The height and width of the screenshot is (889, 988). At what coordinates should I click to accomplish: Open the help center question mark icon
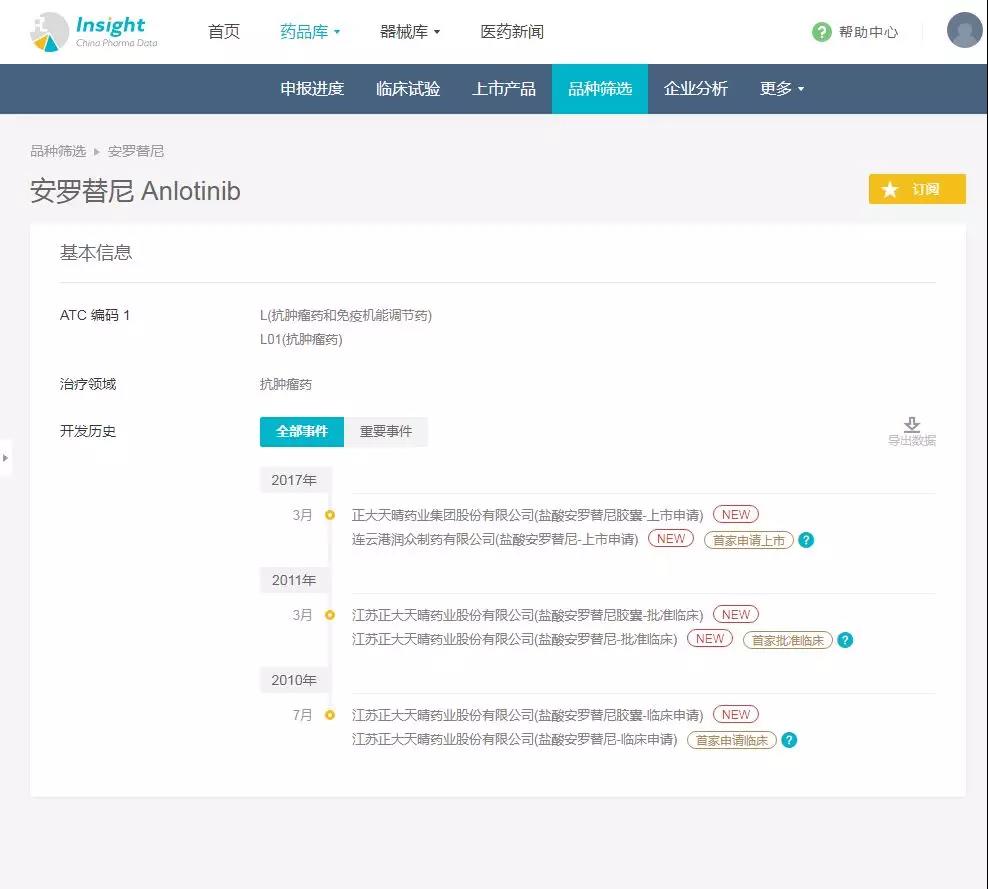(821, 32)
